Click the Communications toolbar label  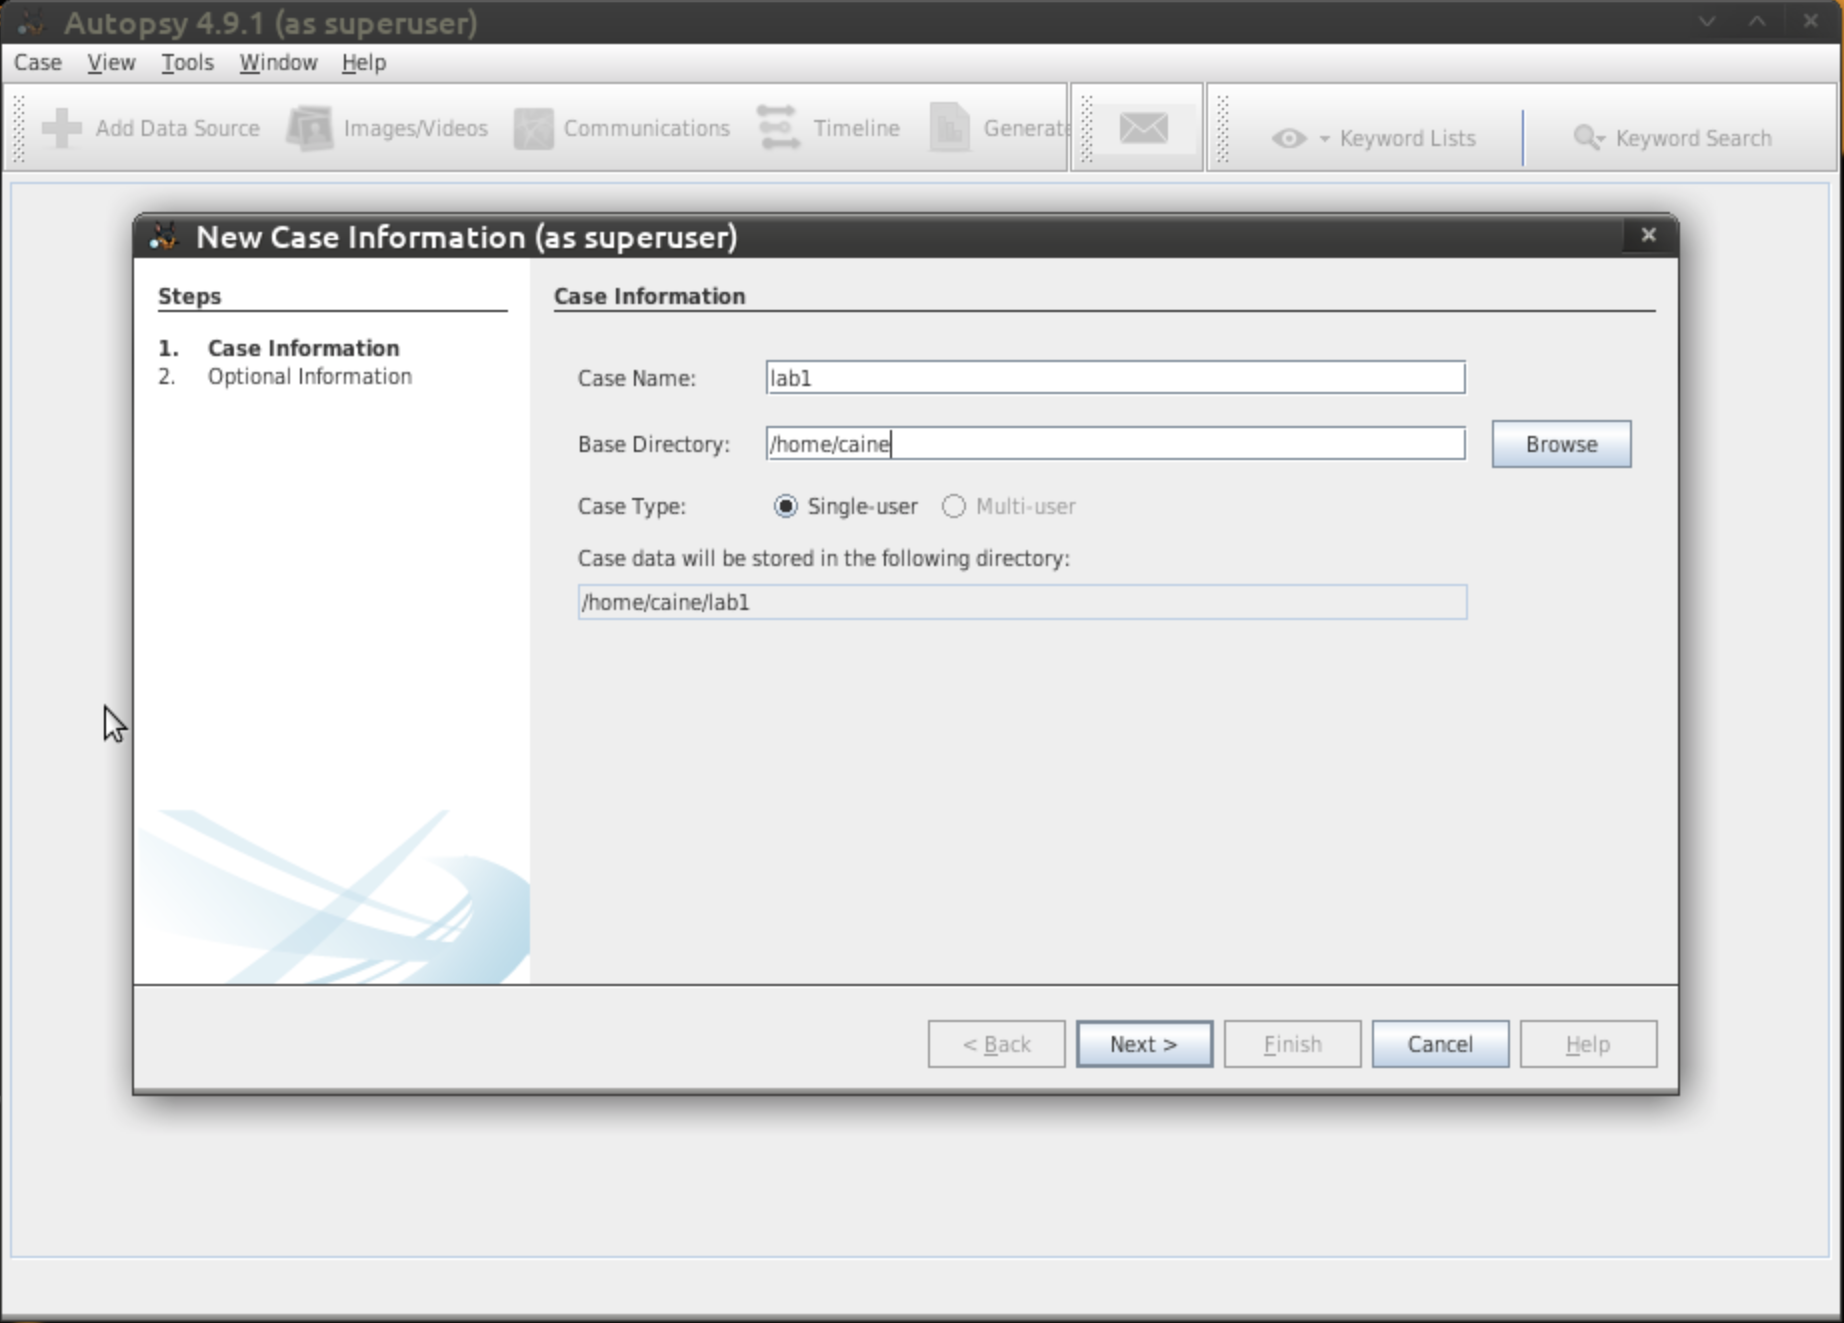point(646,128)
